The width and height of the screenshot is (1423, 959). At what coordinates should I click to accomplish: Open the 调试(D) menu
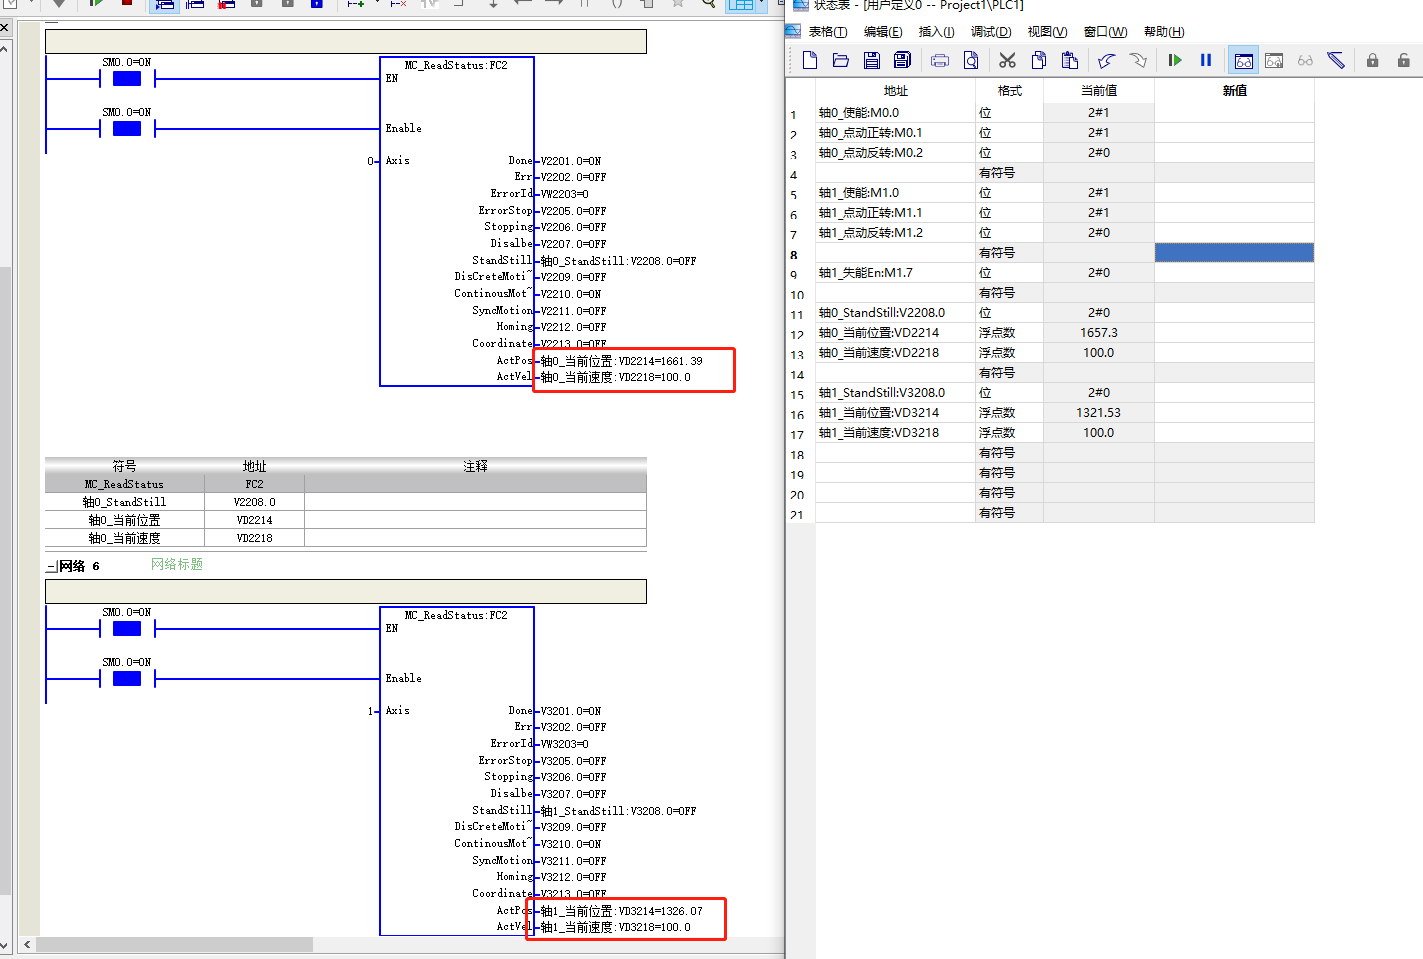point(990,32)
